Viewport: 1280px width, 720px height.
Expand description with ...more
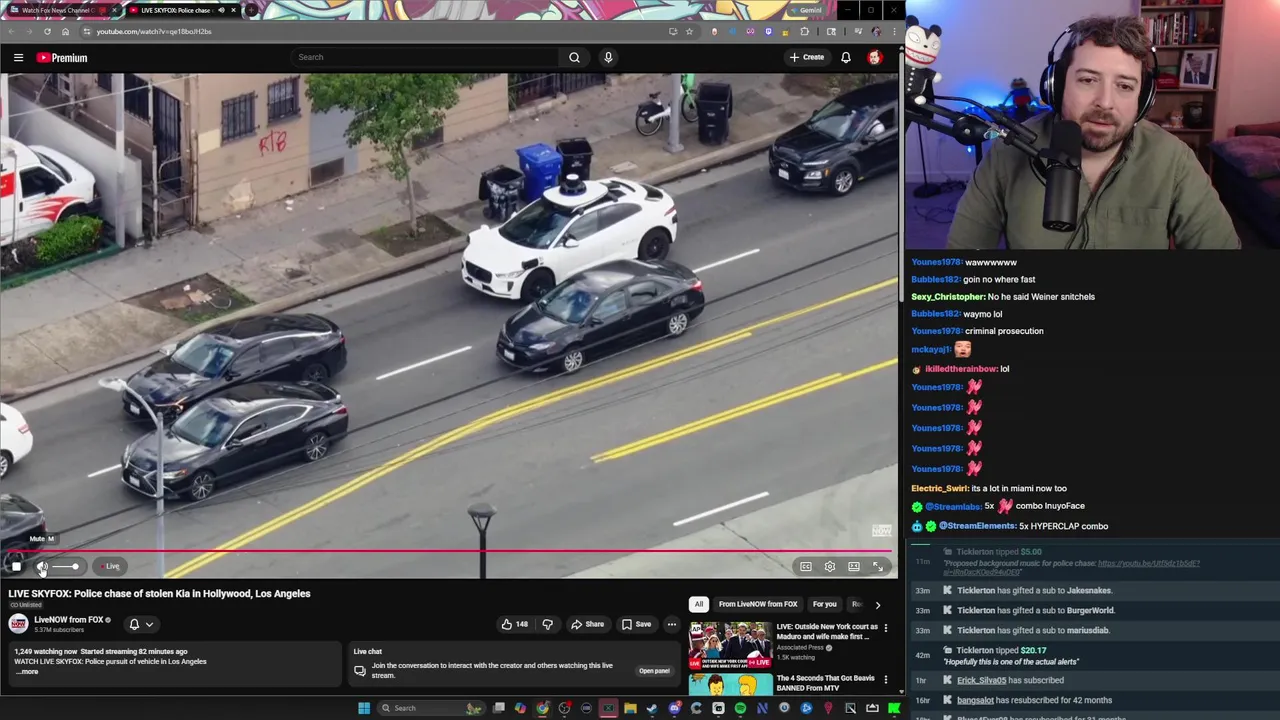point(27,672)
